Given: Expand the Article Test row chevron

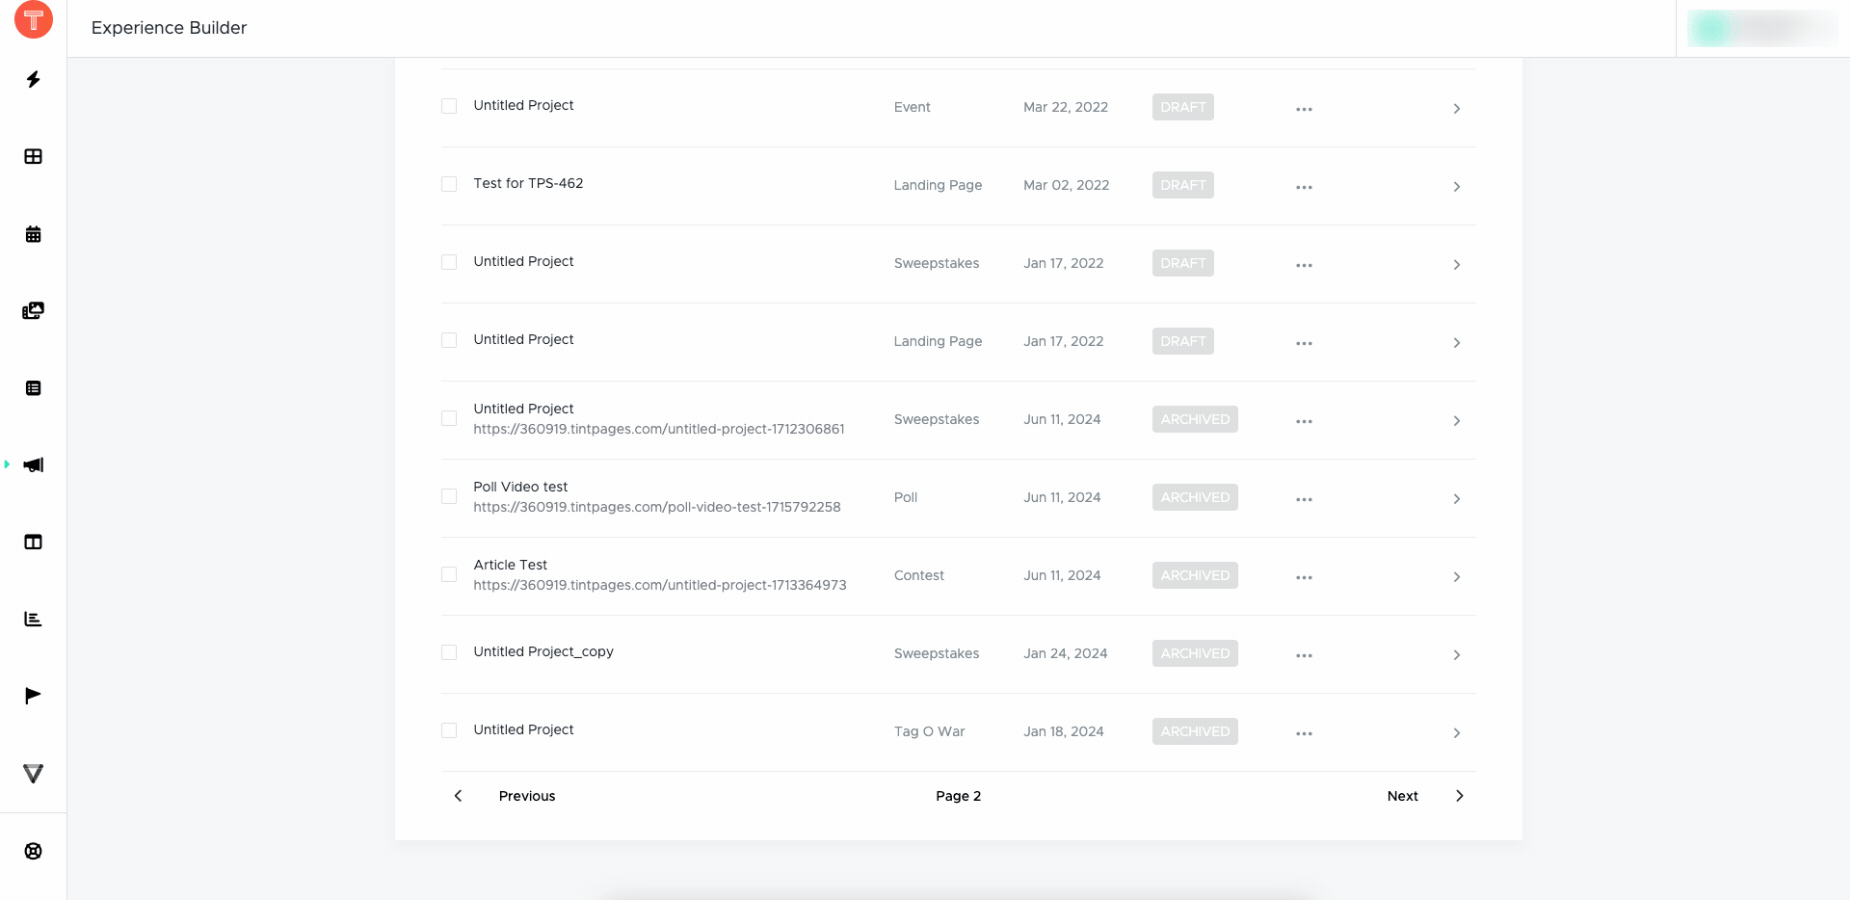Looking at the screenshot, I should pyautogui.click(x=1456, y=577).
